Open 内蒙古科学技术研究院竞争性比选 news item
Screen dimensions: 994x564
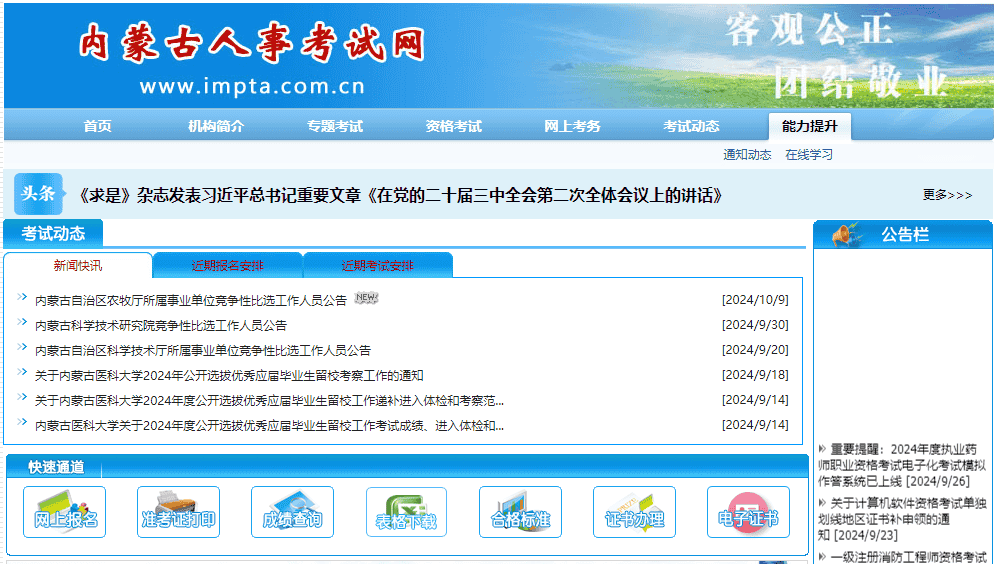click(x=161, y=325)
